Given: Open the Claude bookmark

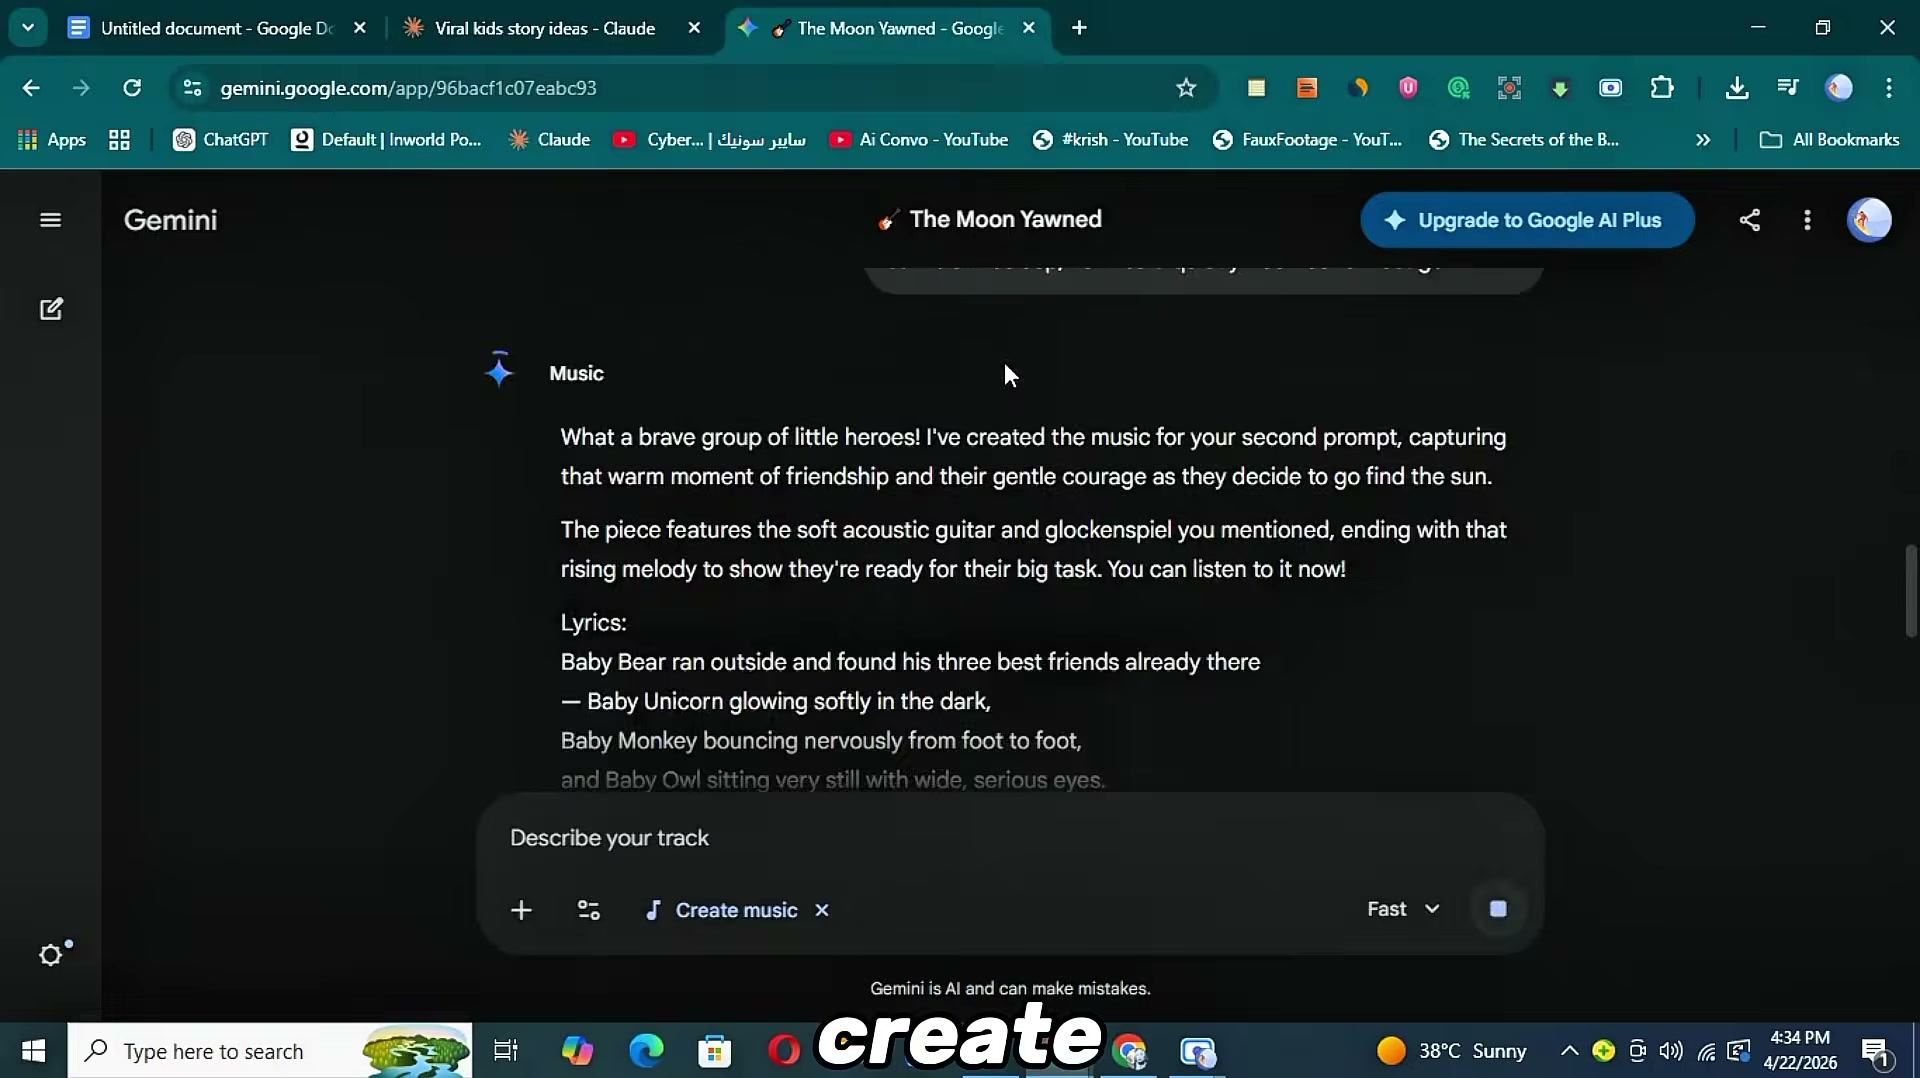Looking at the screenshot, I should coord(549,140).
